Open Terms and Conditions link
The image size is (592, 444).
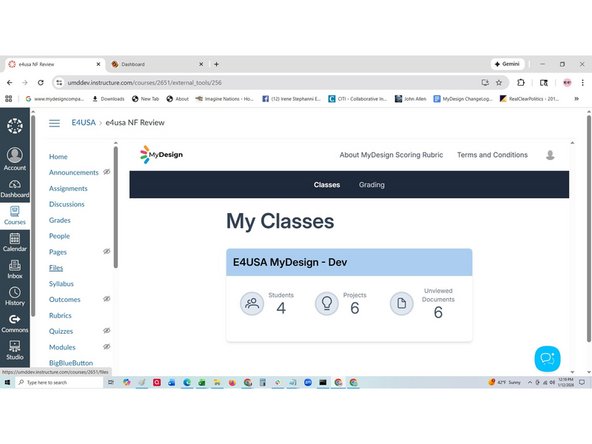pyautogui.click(x=492, y=155)
